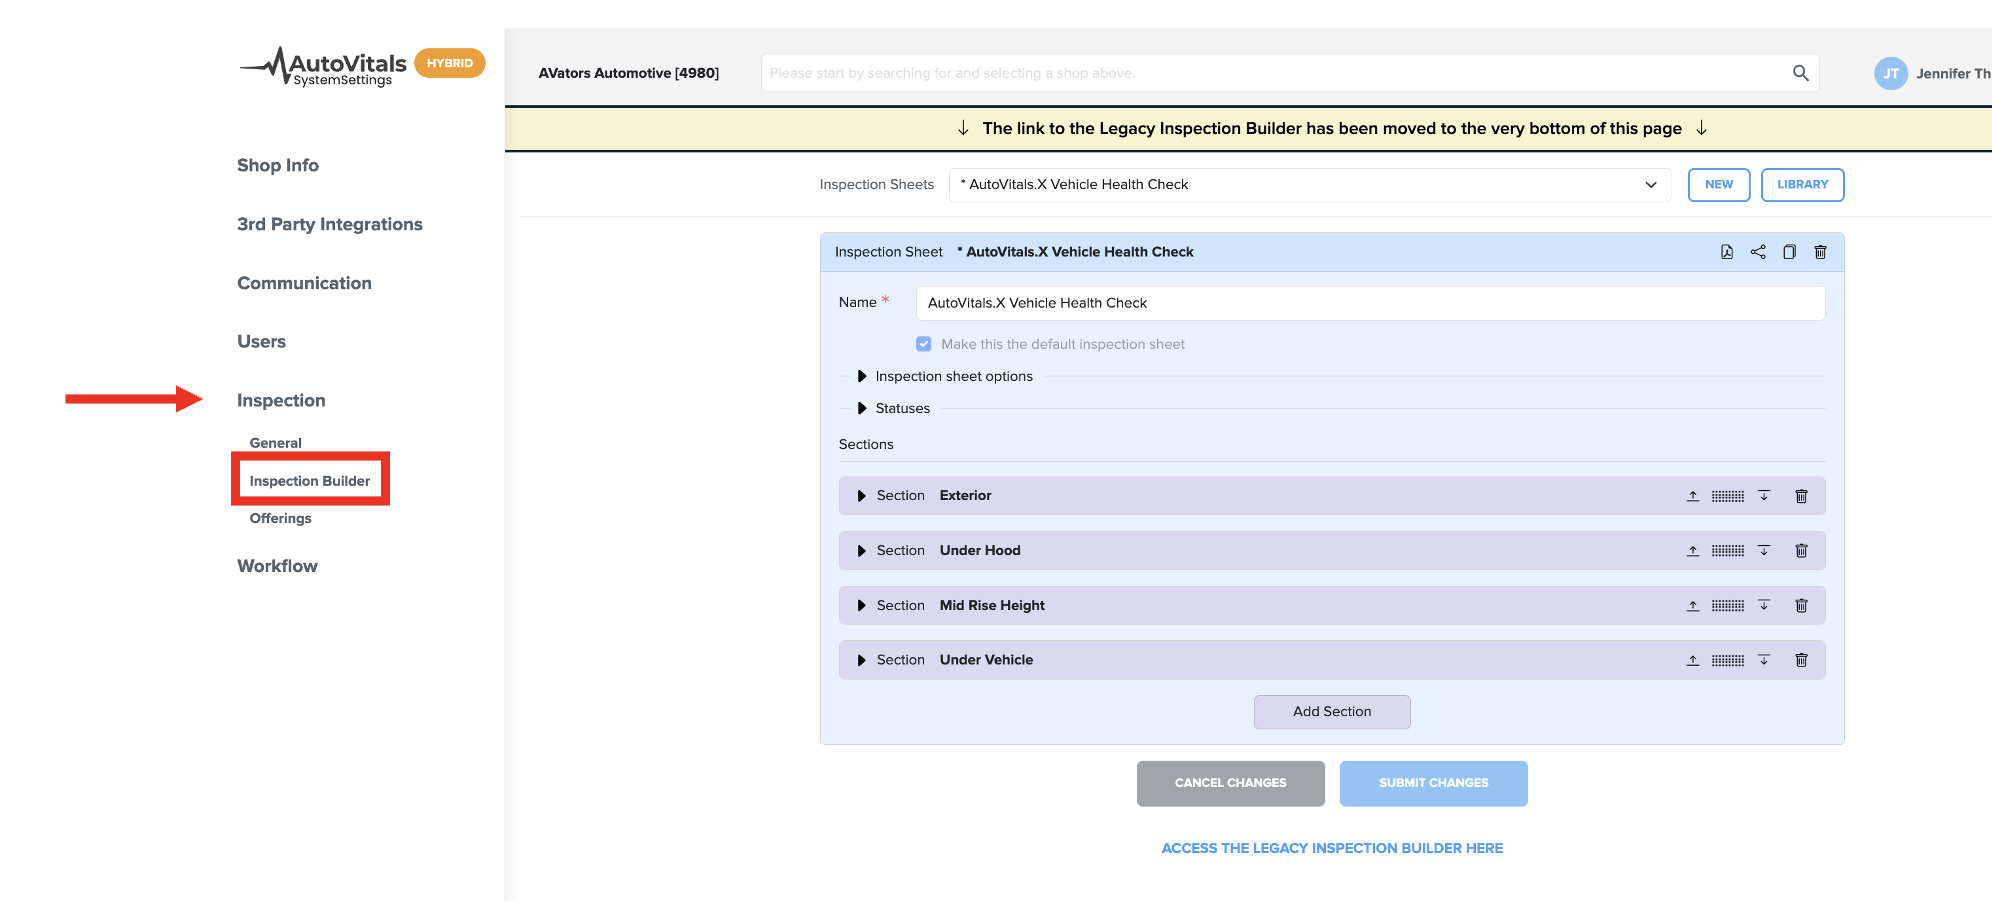Screen dimensions: 1992x904
Task: Go to Communication settings
Action: pyautogui.click(x=304, y=284)
